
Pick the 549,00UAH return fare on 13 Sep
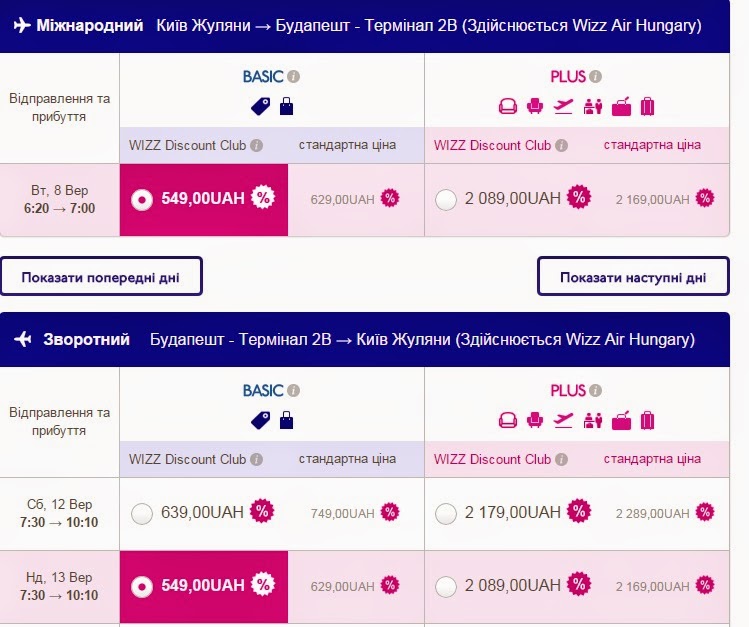142,585
